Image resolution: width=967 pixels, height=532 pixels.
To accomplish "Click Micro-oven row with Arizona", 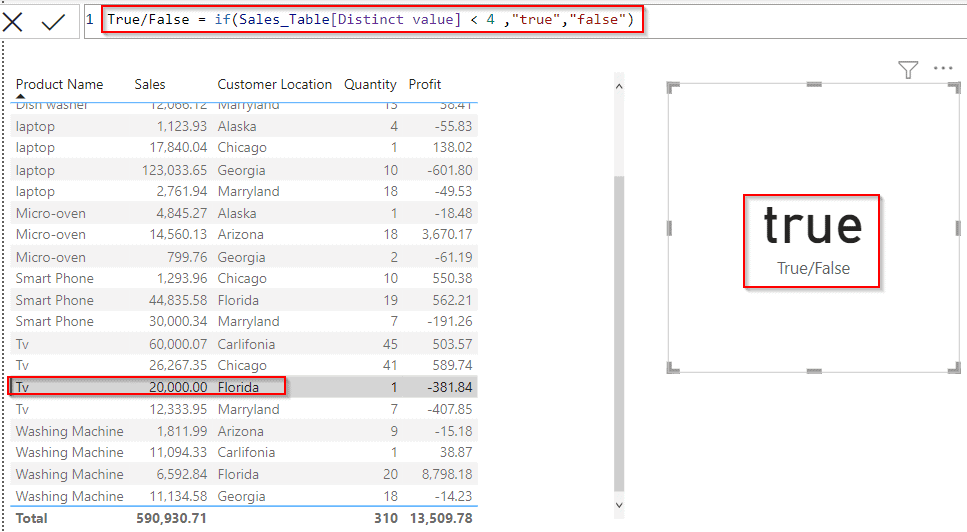I will pyautogui.click(x=244, y=235).
